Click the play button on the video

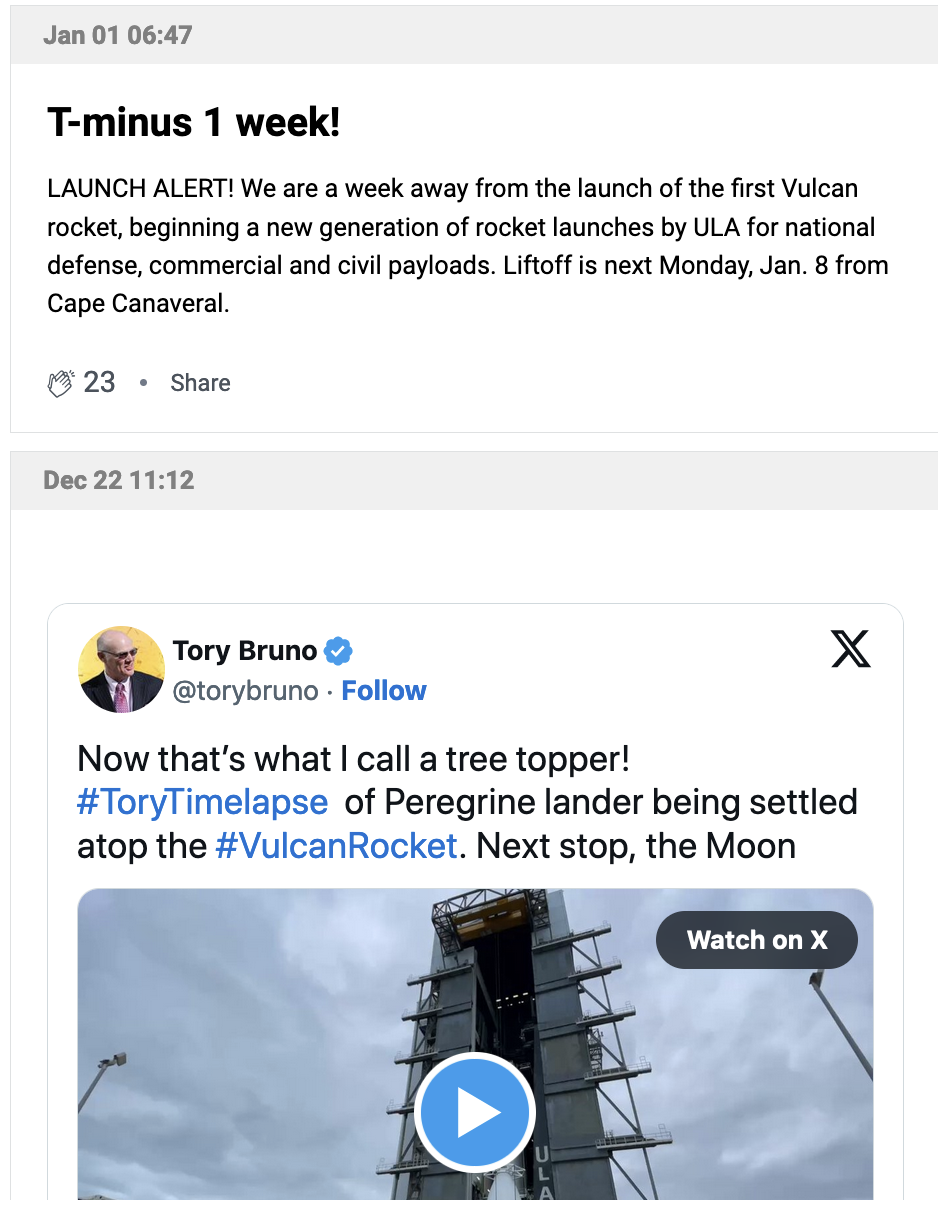[474, 1112]
